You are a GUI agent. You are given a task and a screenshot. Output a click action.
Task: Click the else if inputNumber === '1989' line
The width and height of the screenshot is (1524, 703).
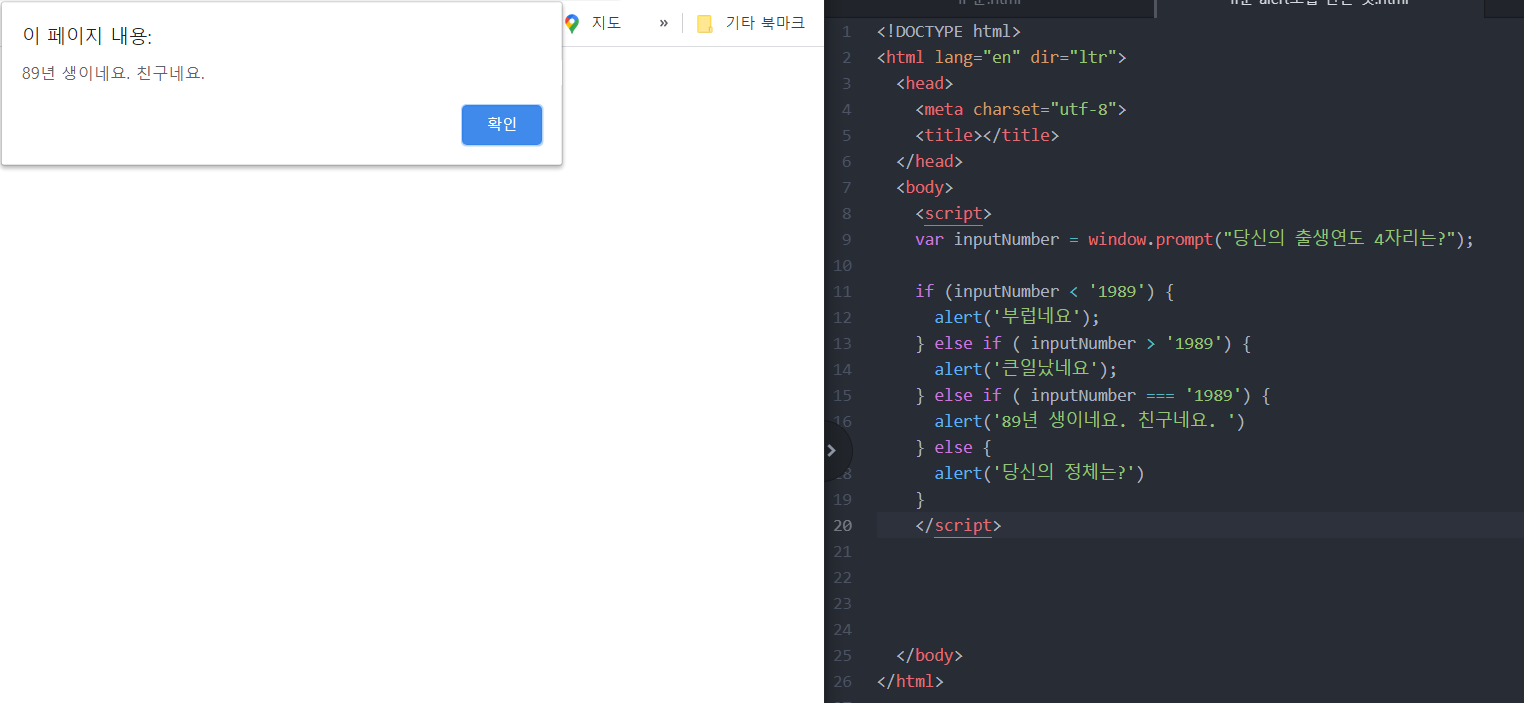tap(1093, 395)
